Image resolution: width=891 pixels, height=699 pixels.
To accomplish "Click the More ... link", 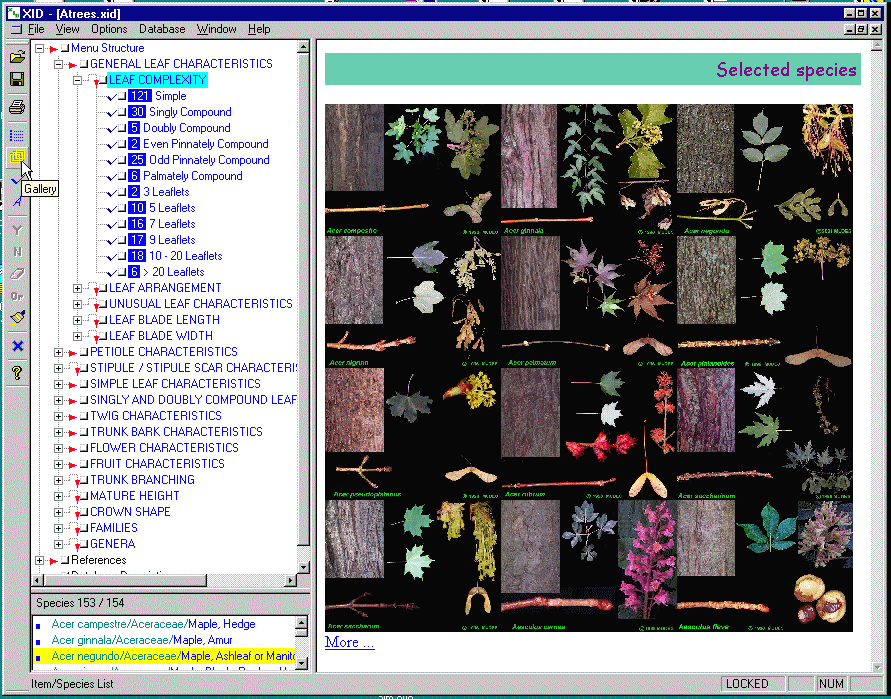I will click(x=349, y=642).
